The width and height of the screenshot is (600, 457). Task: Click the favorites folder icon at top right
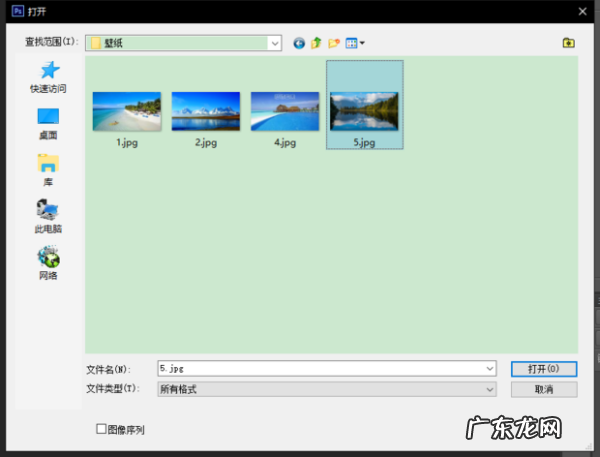pyautogui.click(x=569, y=43)
